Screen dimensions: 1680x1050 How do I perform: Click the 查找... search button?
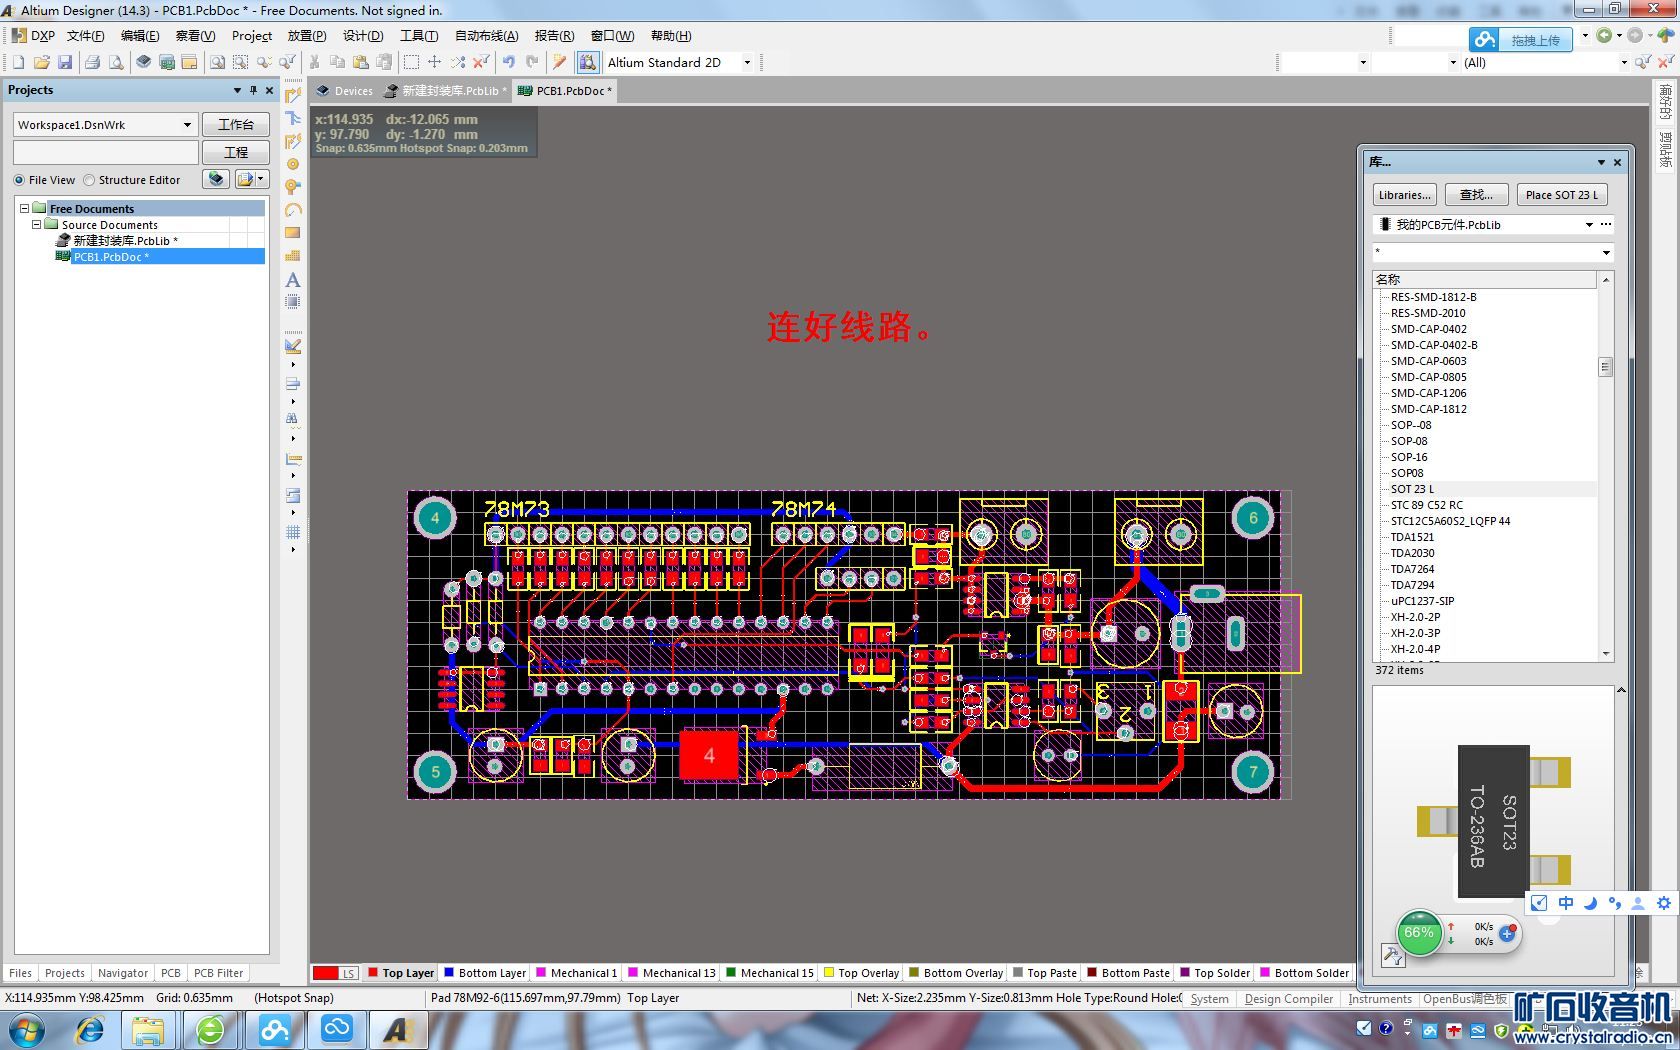(x=1476, y=195)
